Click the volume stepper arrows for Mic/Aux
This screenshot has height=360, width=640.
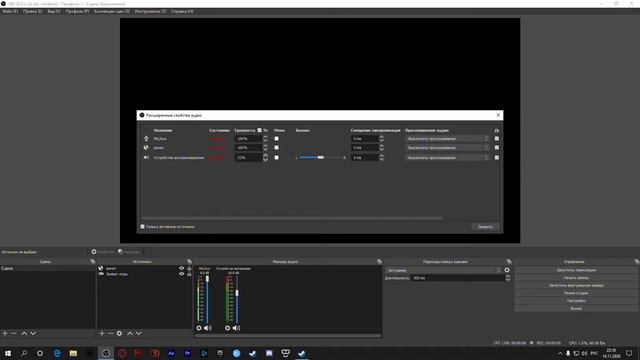tap(265, 139)
